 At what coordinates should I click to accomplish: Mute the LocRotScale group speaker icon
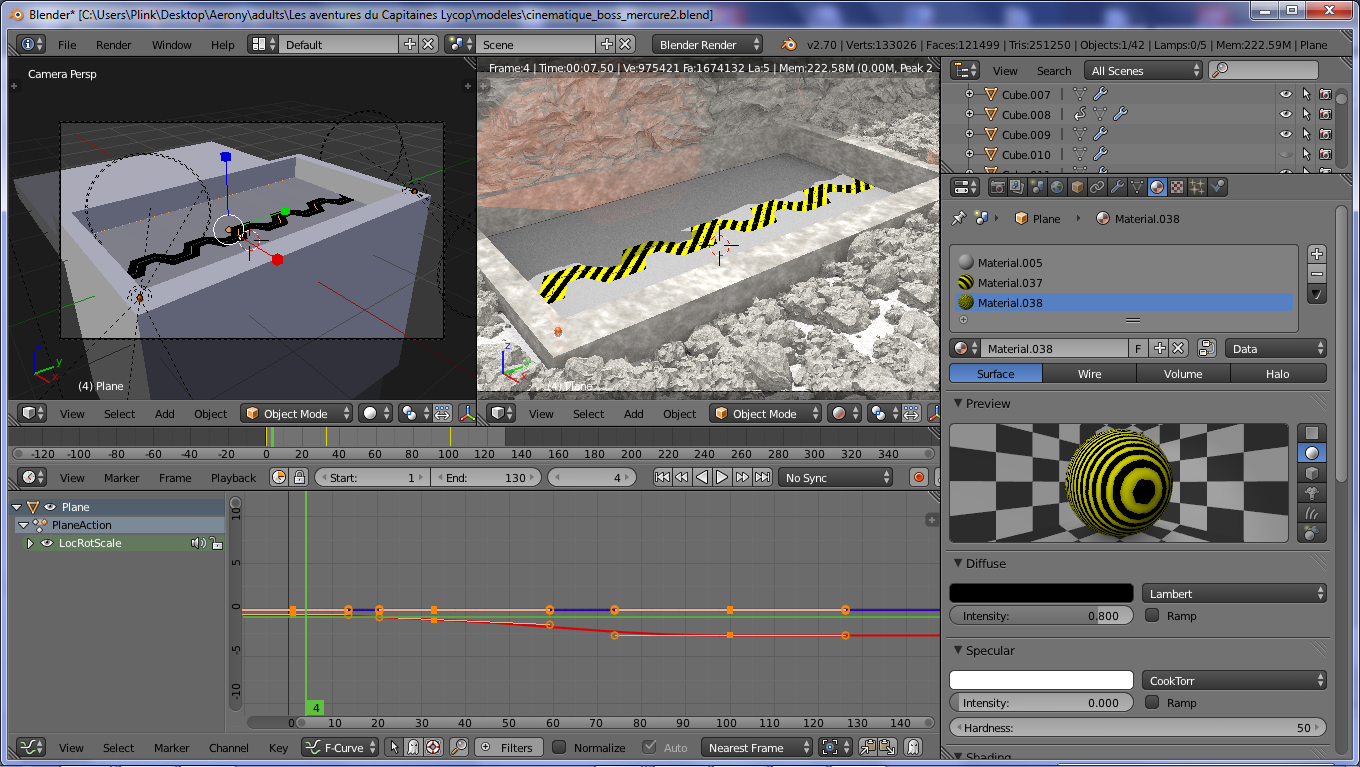point(198,543)
